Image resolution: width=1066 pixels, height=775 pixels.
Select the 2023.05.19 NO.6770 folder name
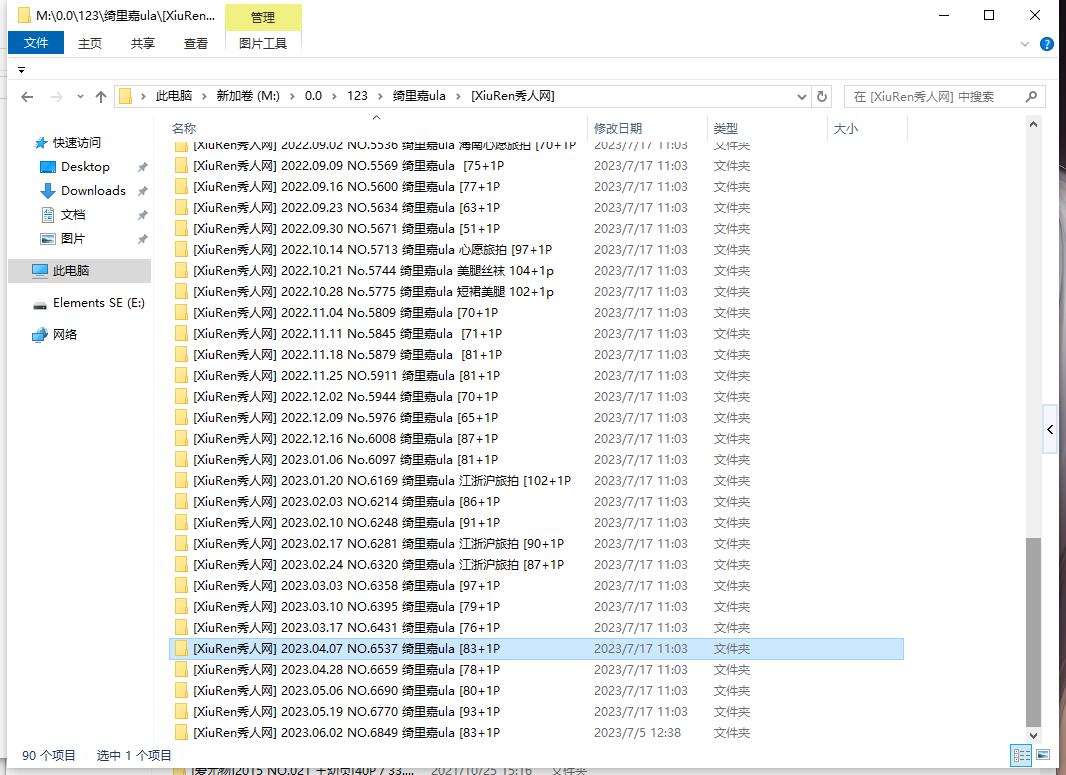pyautogui.click(x=347, y=712)
